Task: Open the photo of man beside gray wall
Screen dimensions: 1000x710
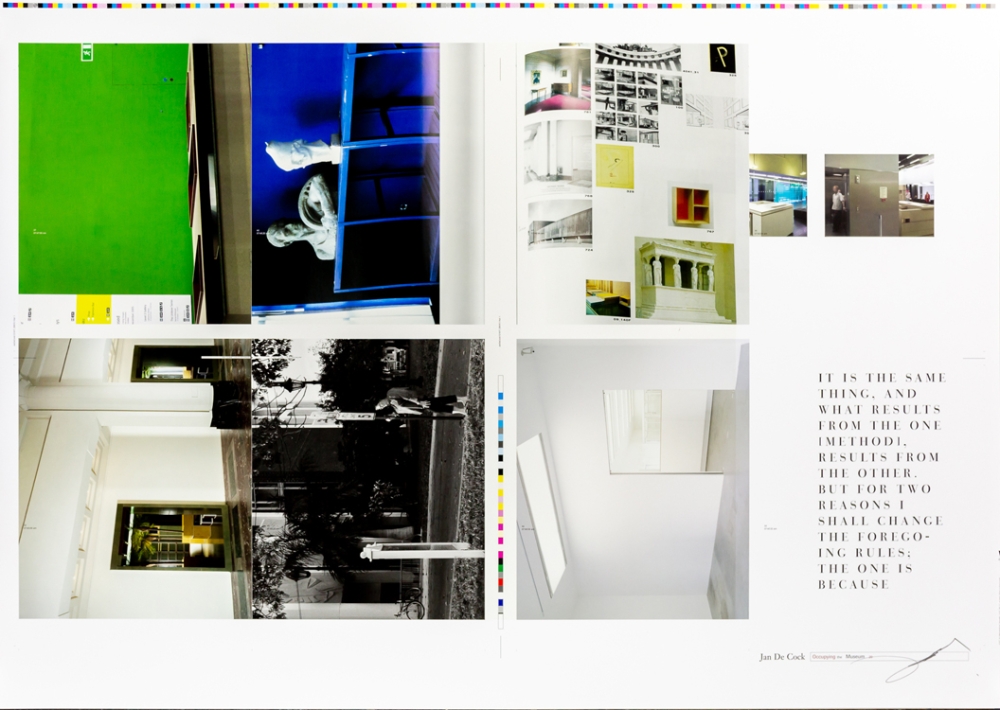Action: (861, 195)
